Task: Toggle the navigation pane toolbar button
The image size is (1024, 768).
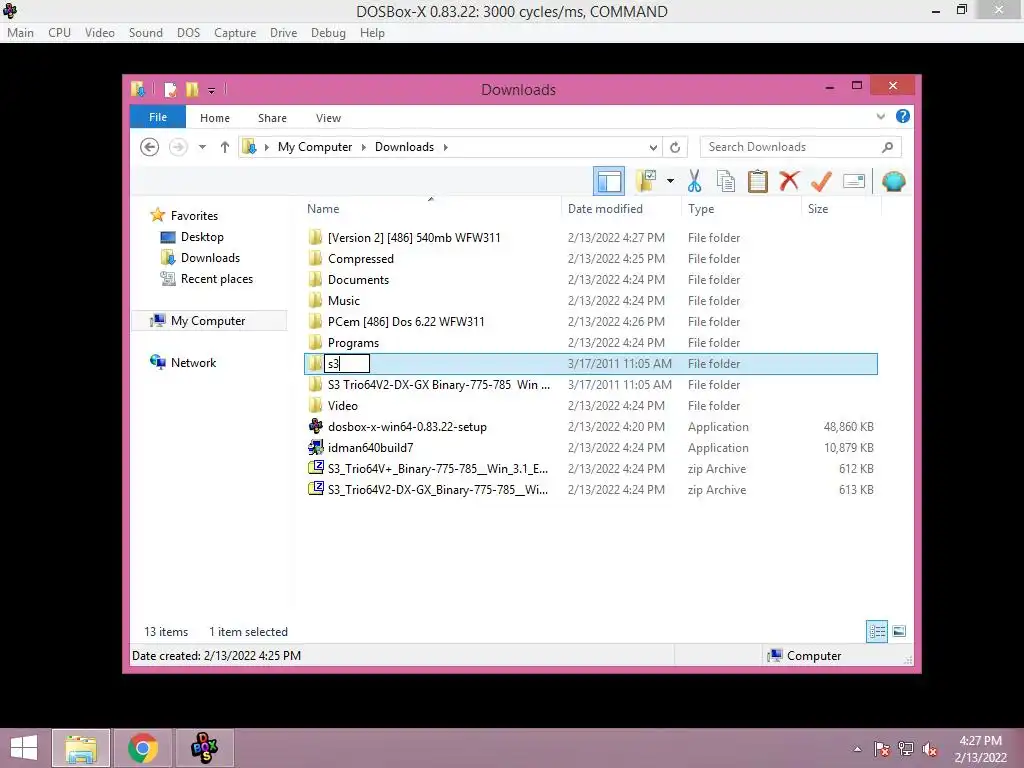Action: (609, 181)
